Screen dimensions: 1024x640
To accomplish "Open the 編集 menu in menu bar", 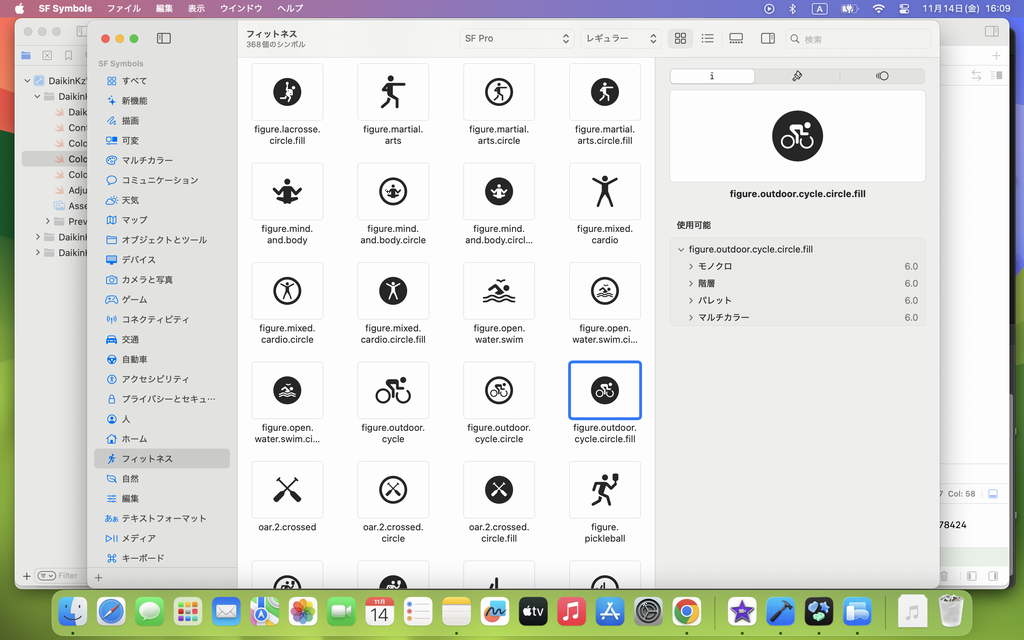I will click(164, 8).
